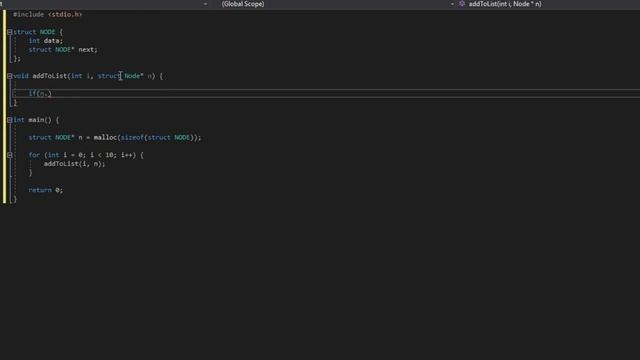Viewport: 640px width, 360px height.
Task: Collapse the void addToList function
Action: click(9, 76)
